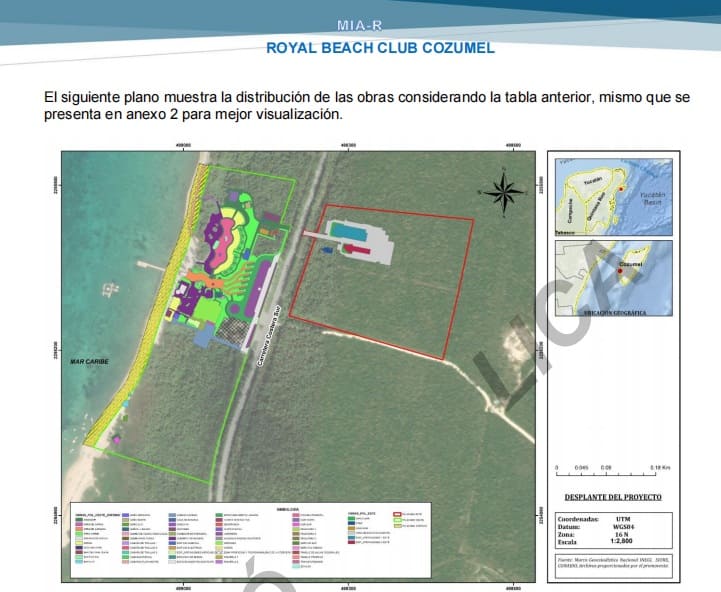Click the Yucatán peninsula inset map thumbnail

[x=613, y=196]
